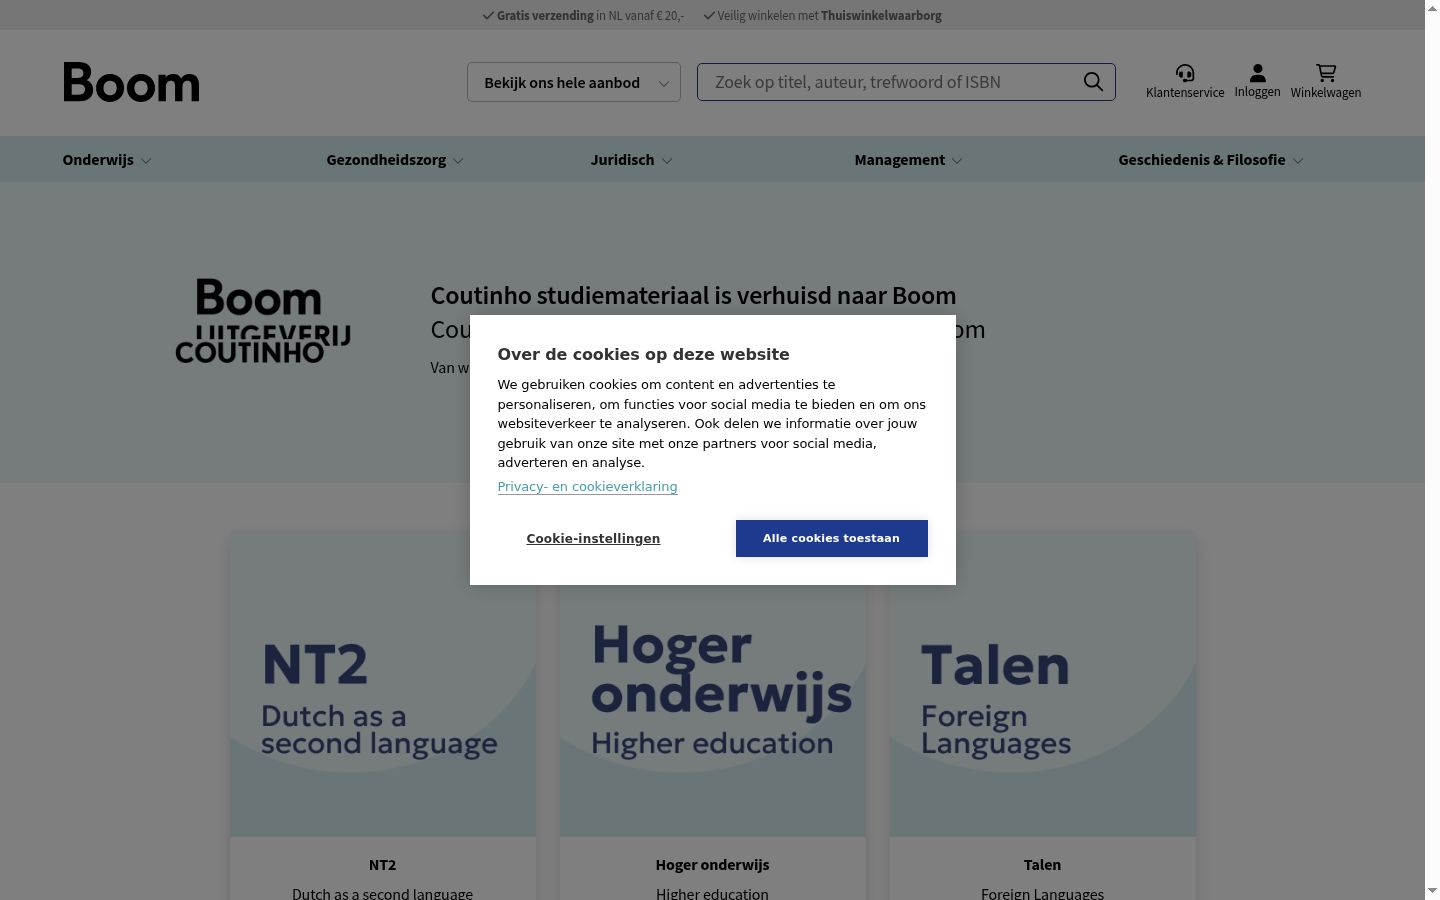The width and height of the screenshot is (1440, 900).
Task: Expand the Management menu
Action: (908, 160)
